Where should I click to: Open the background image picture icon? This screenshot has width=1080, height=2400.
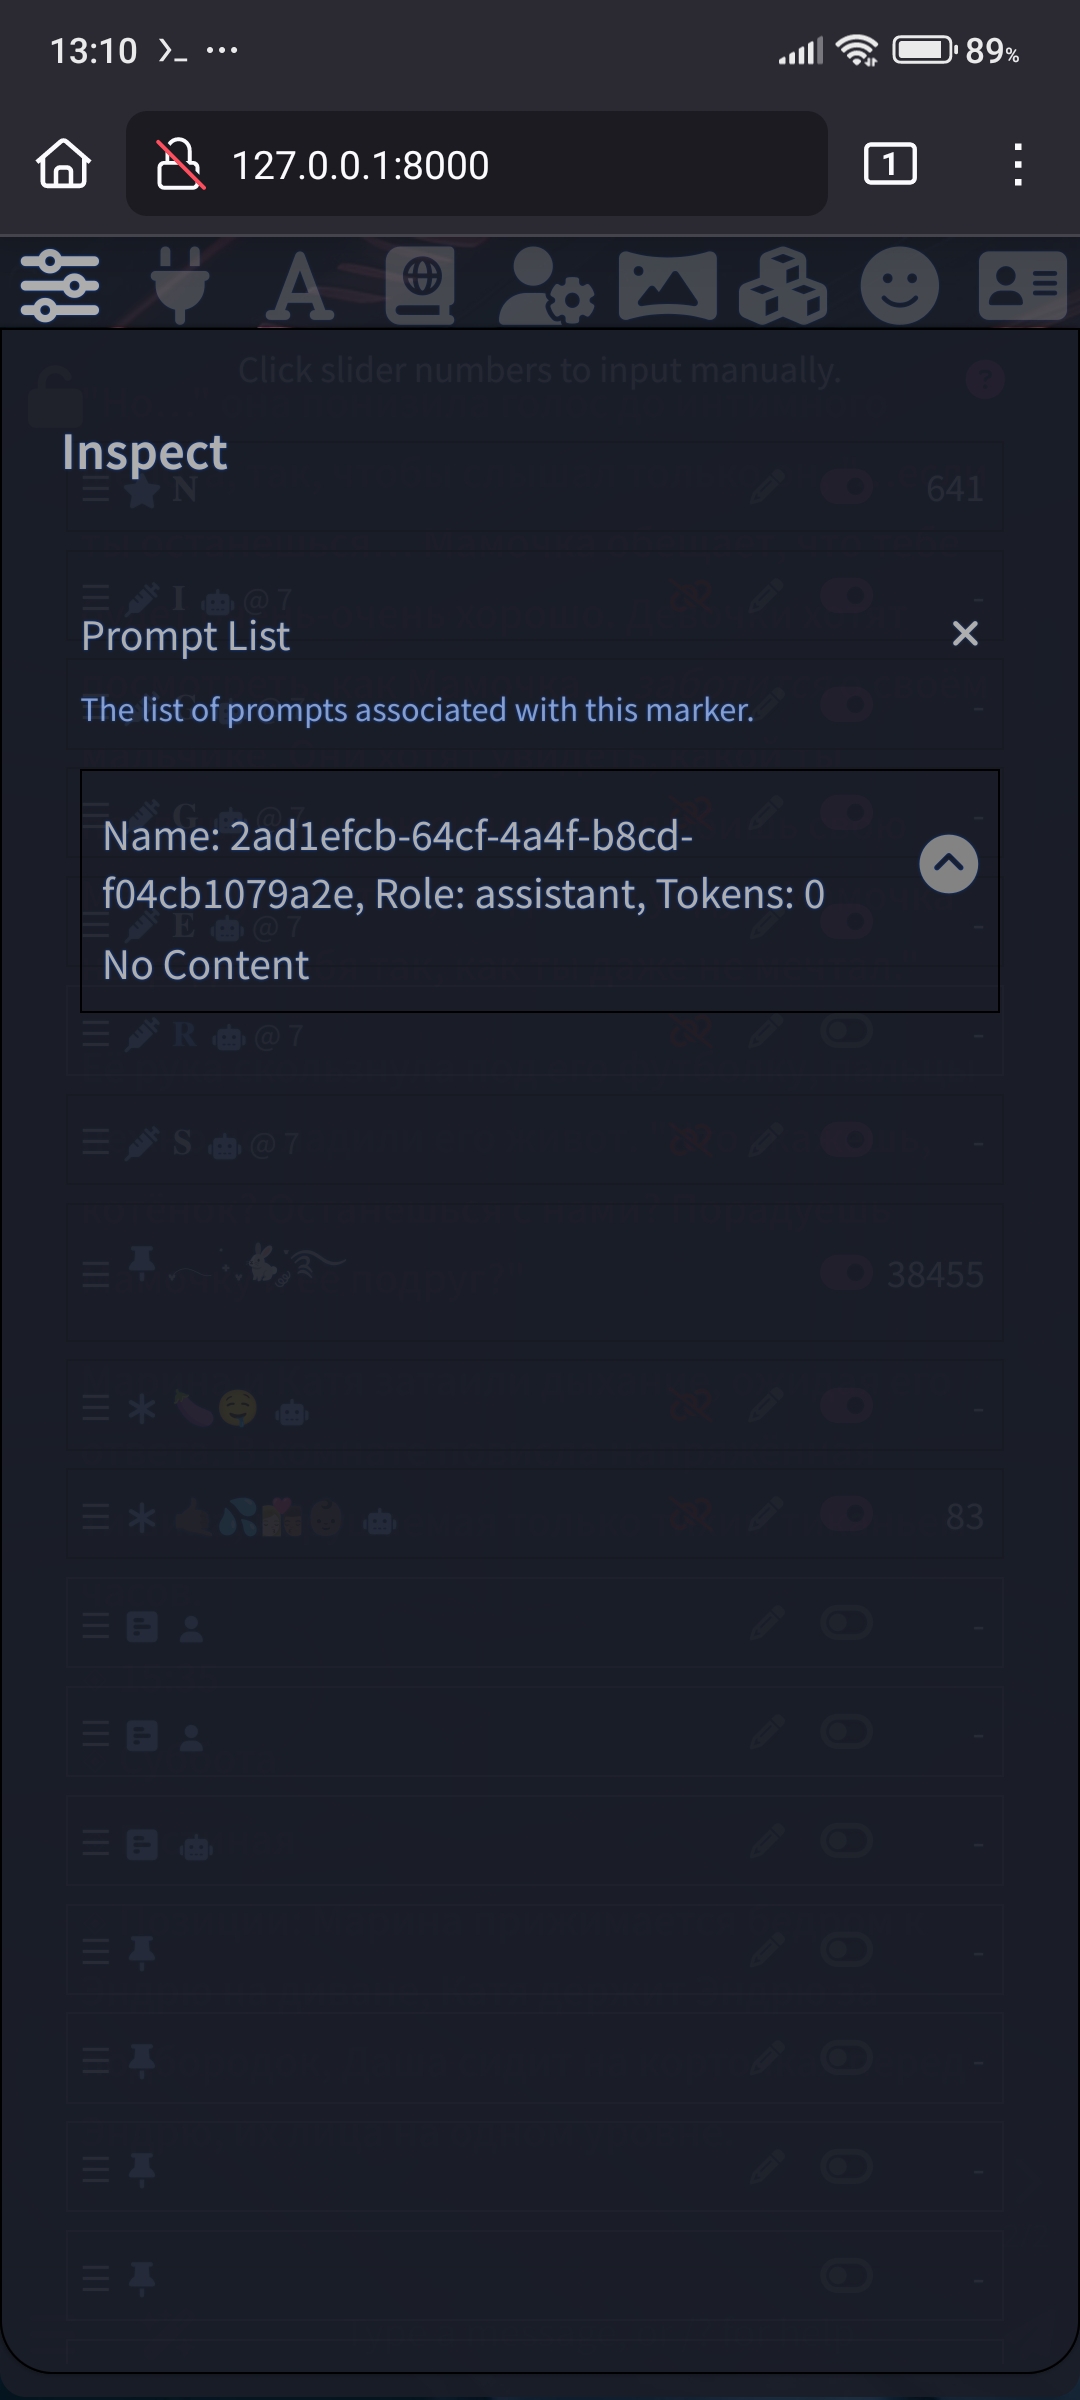(667, 286)
